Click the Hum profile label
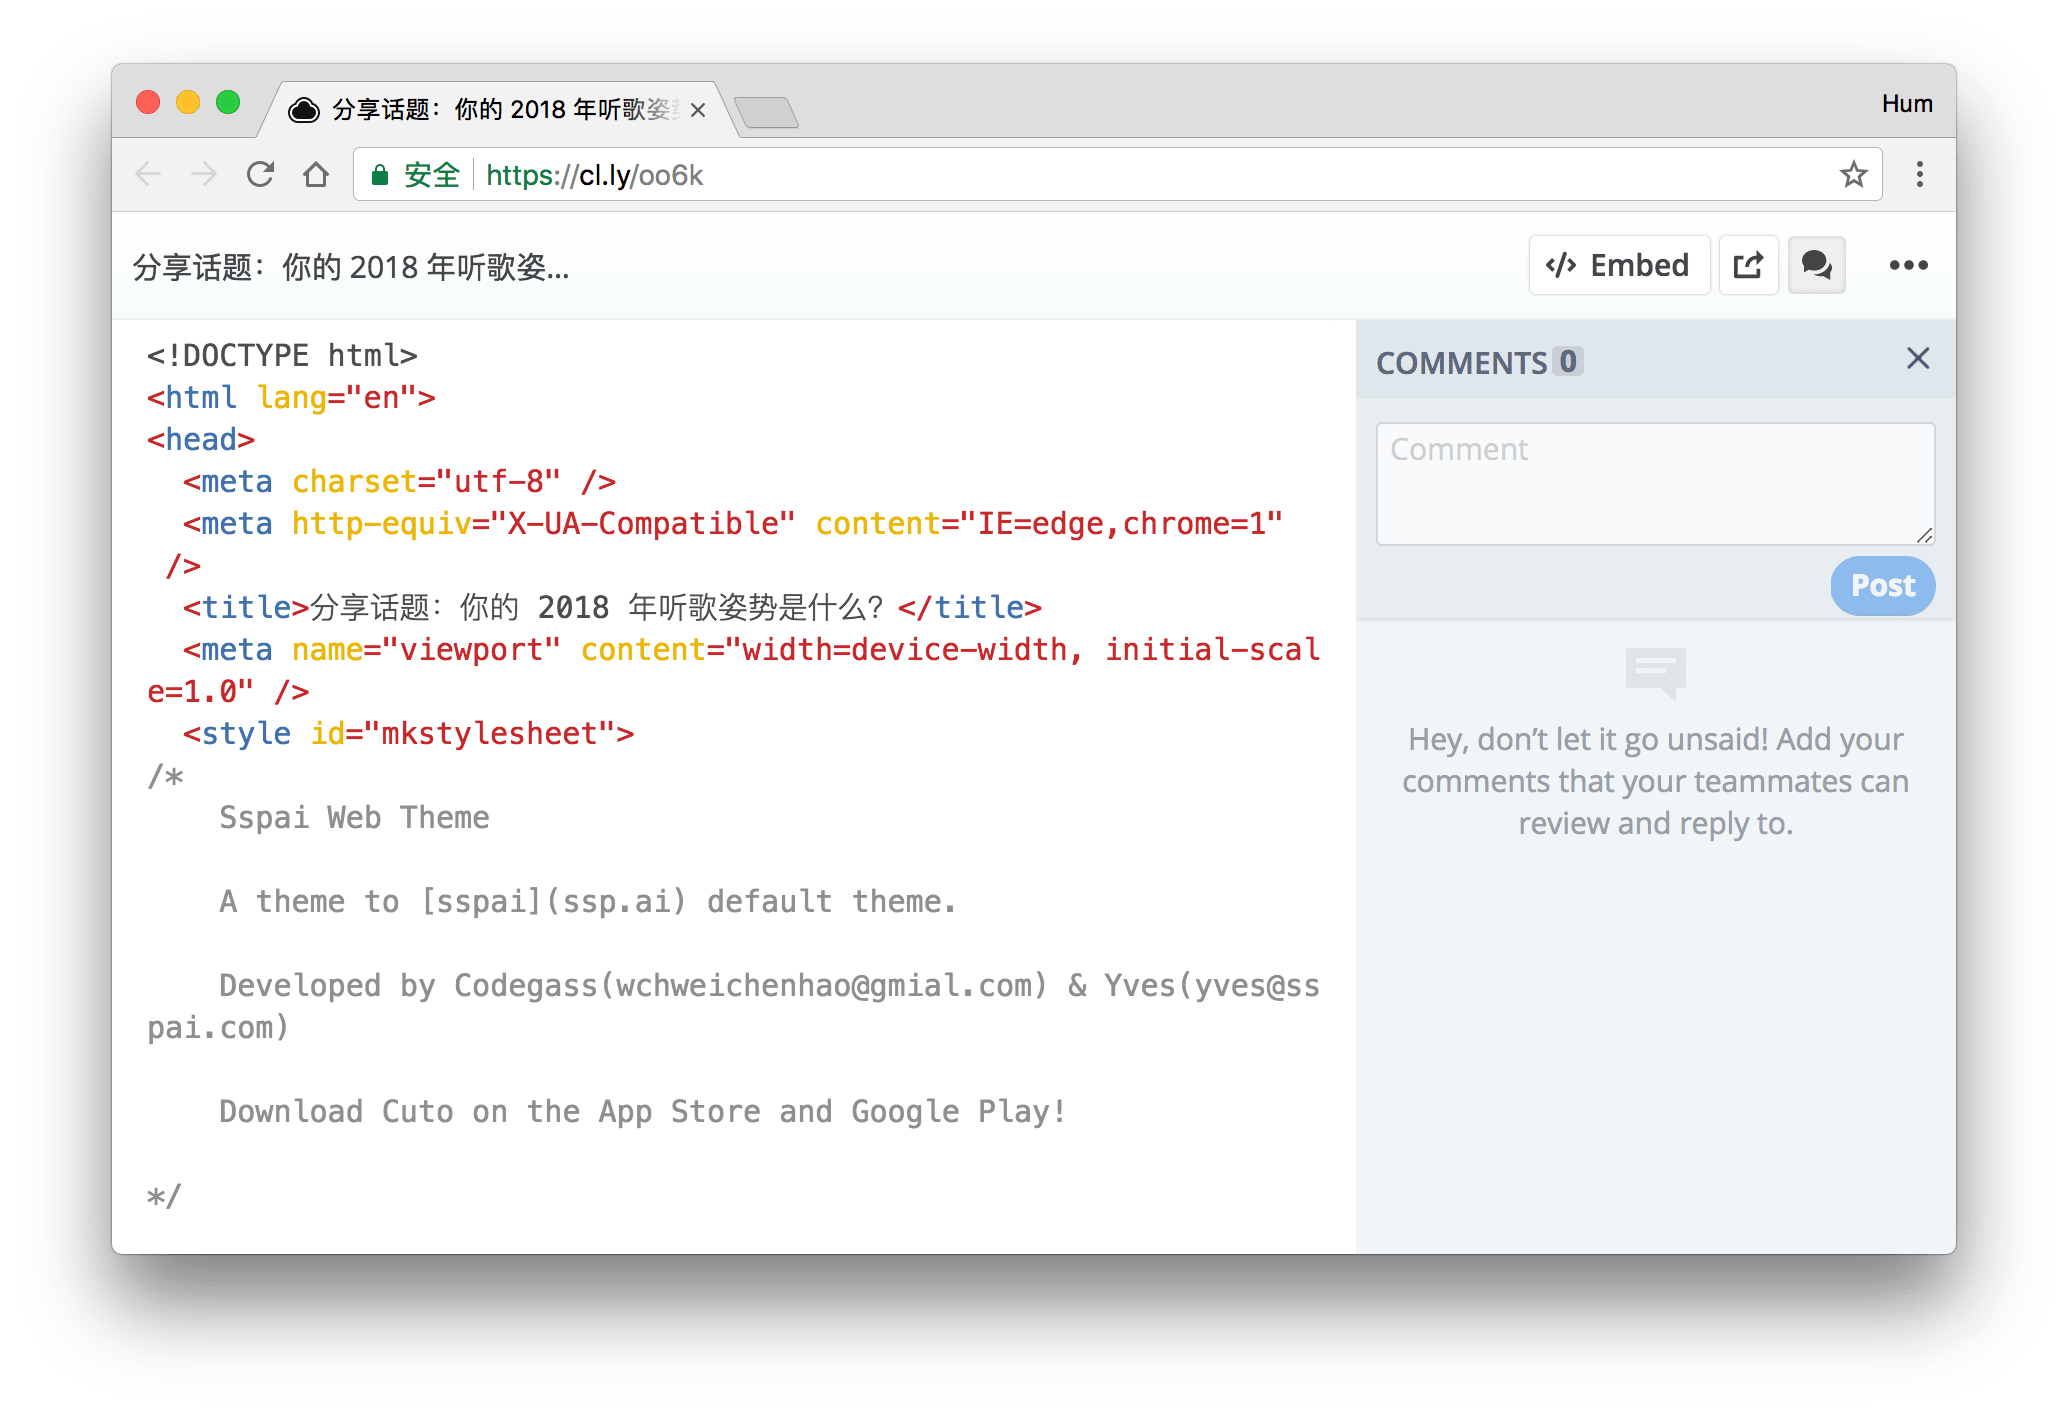Viewport: 2068px width, 1414px height. 1906,104
